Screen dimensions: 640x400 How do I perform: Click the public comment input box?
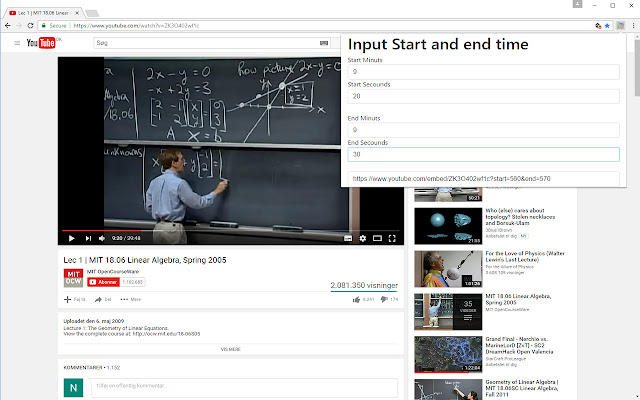(x=244, y=388)
